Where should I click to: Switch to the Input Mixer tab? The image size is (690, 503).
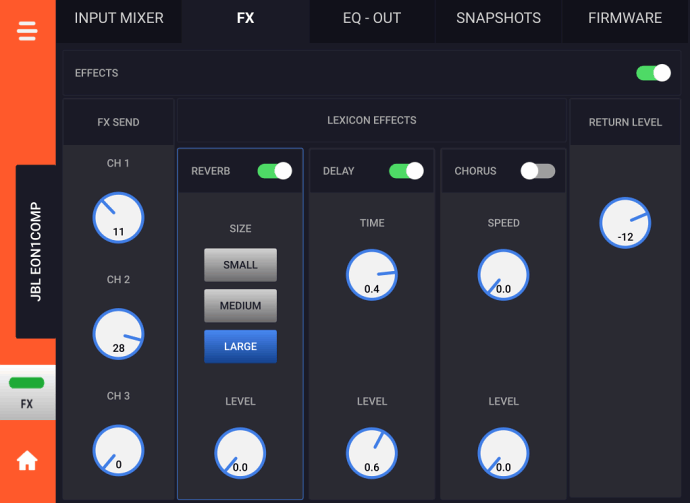click(x=119, y=18)
